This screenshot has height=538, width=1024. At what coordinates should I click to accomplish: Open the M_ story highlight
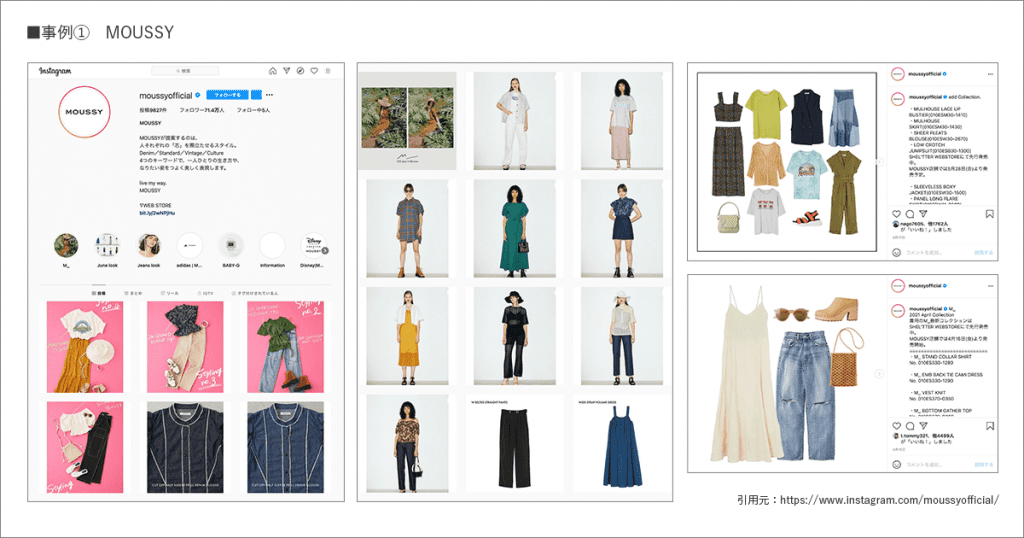coord(66,245)
